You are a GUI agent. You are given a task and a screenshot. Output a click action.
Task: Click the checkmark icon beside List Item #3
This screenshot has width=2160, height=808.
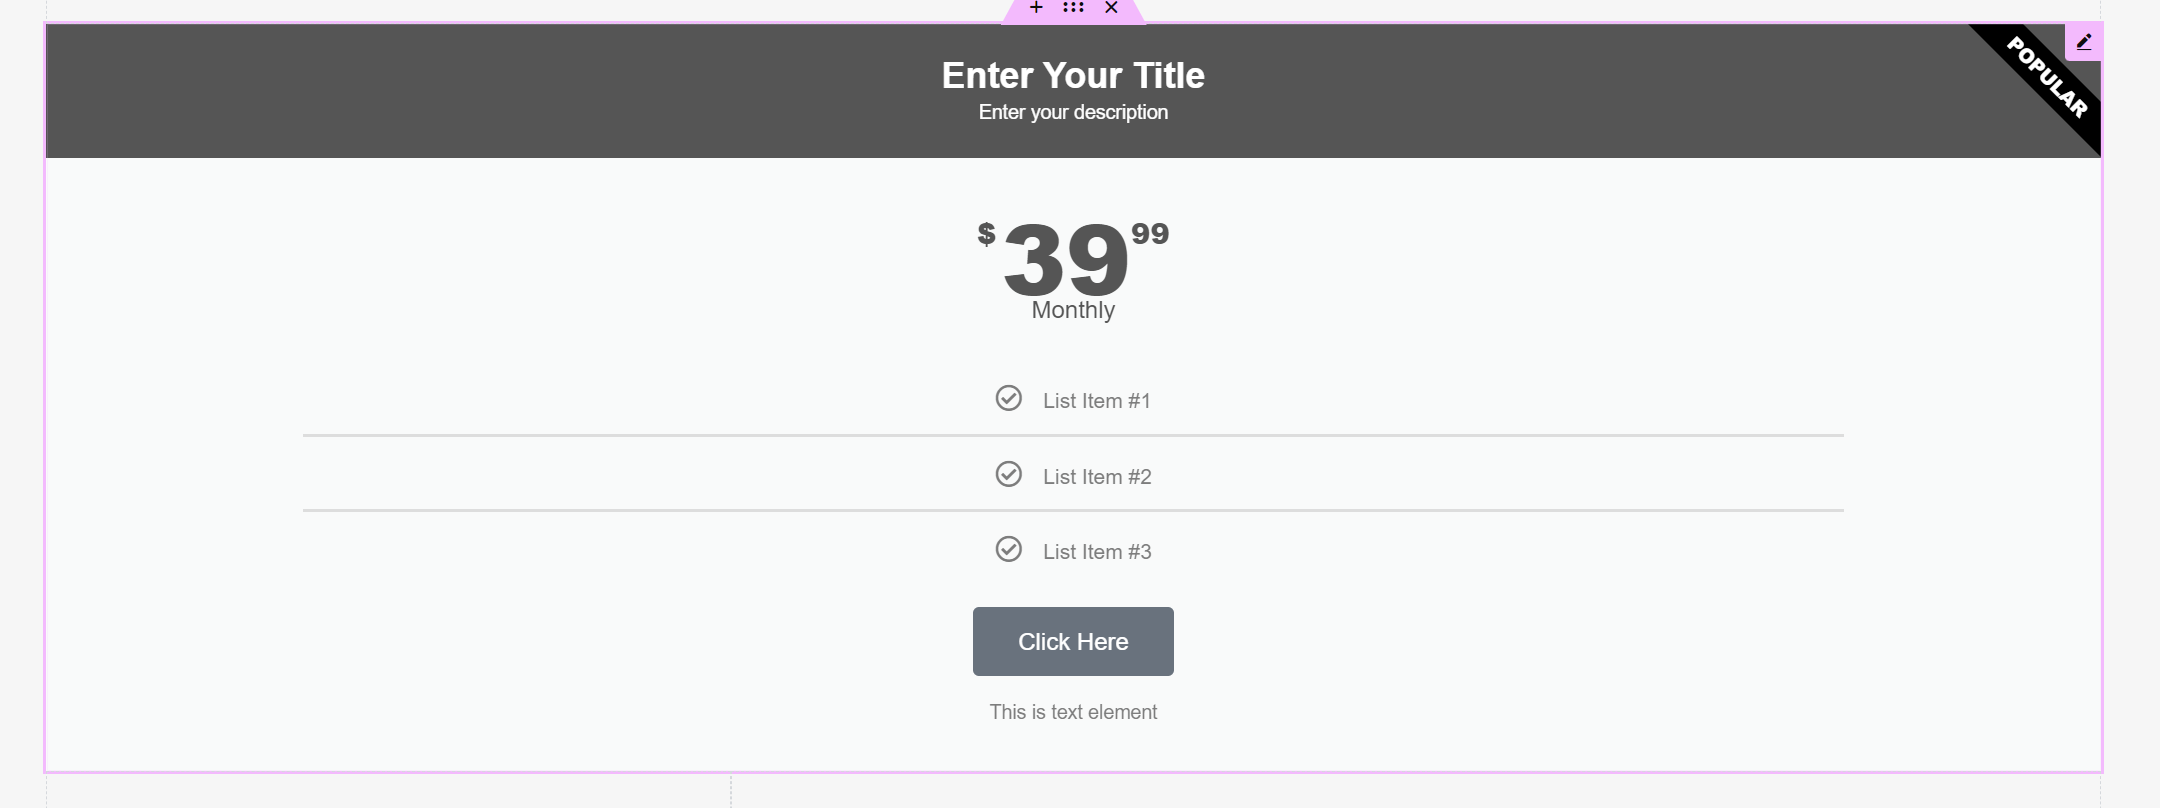pos(1008,549)
